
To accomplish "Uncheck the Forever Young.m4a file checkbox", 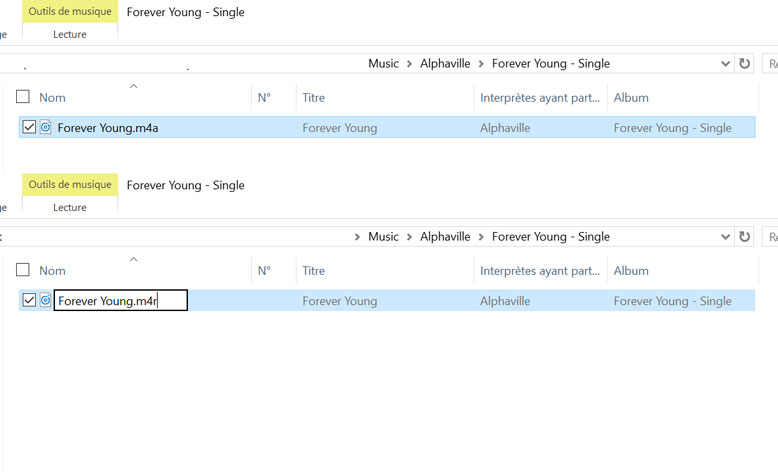I will click(x=29, y=127).
